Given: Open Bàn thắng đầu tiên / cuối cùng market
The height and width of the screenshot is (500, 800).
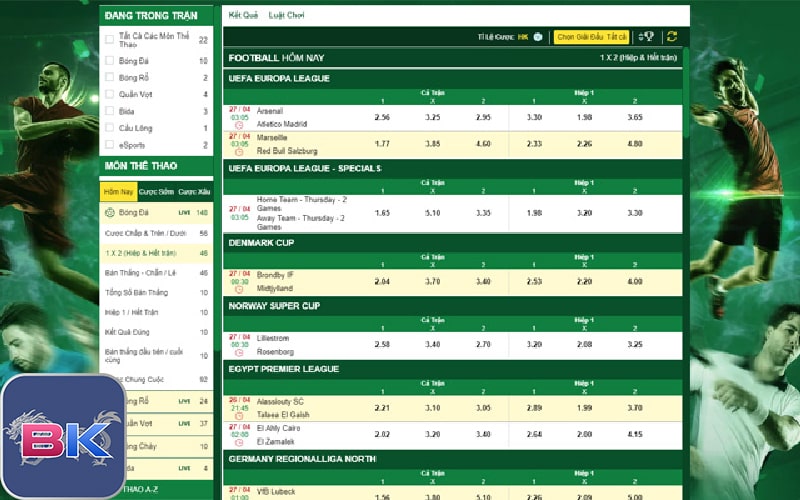Looking at the screenshot, I should click(156, 355).
